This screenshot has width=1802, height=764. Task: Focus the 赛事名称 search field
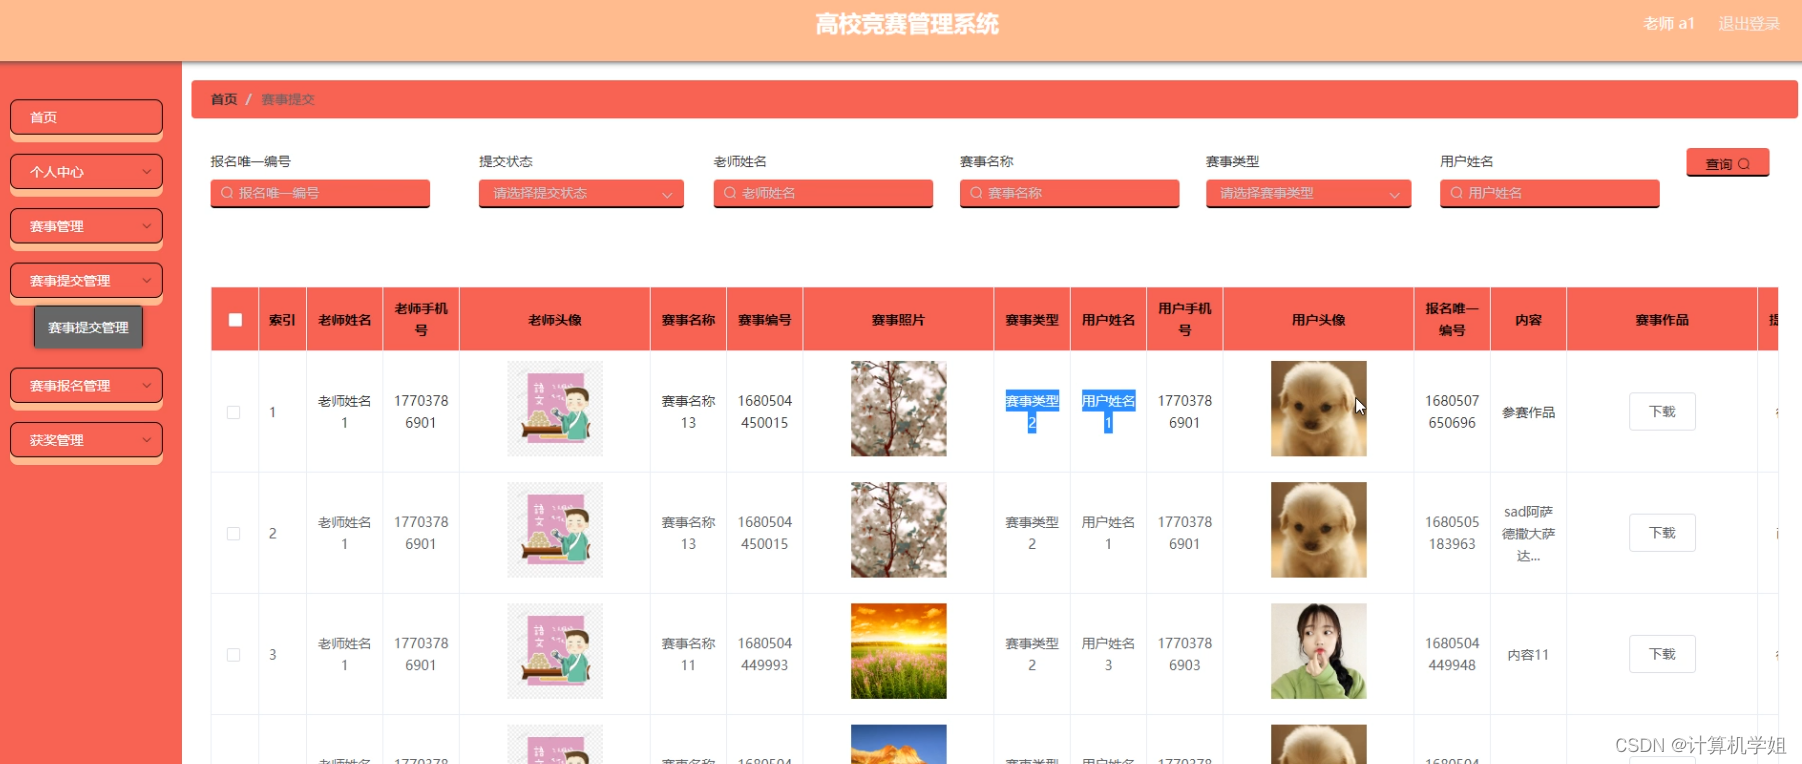point(1069,193)
